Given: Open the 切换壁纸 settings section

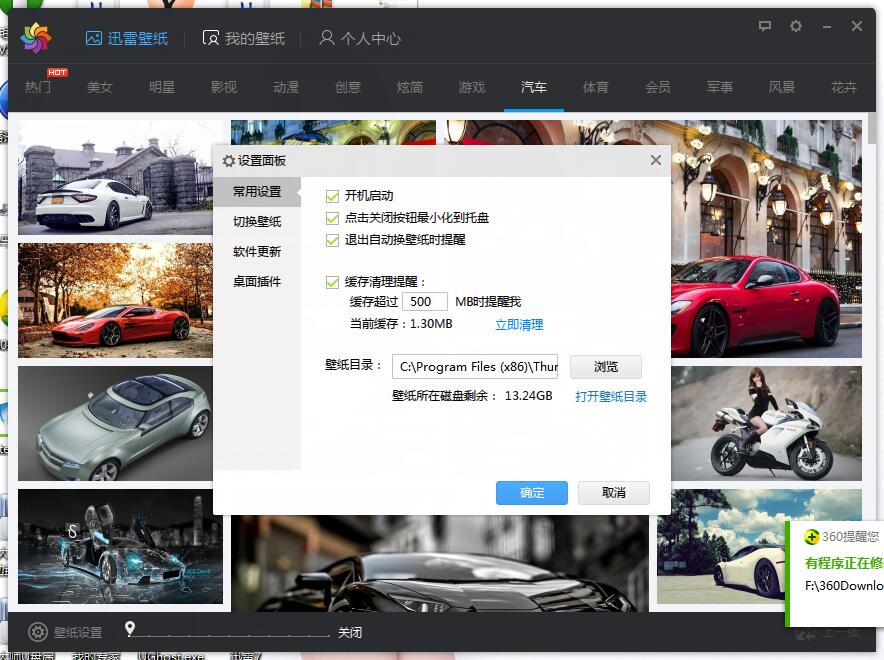Looking at the screenshot, I should (258, 222).
